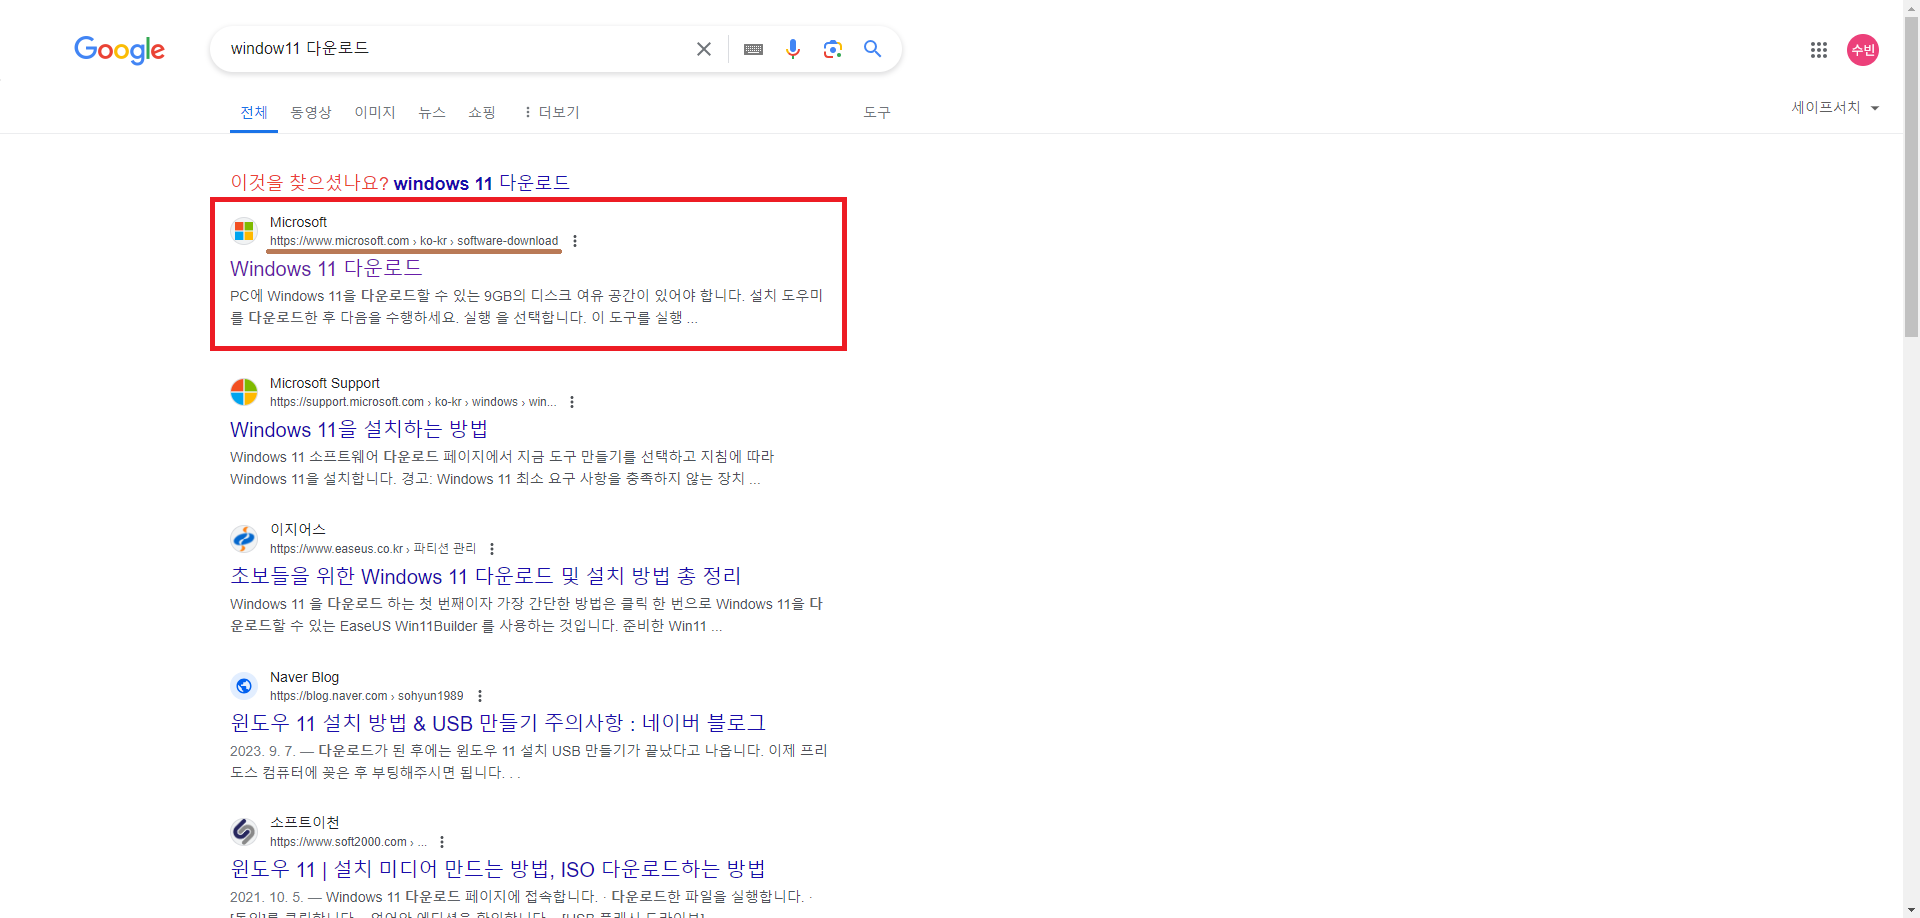Screen dimensions: 1920x918
Task: Click the magnifying glass search button
Action: pos(873,49)
